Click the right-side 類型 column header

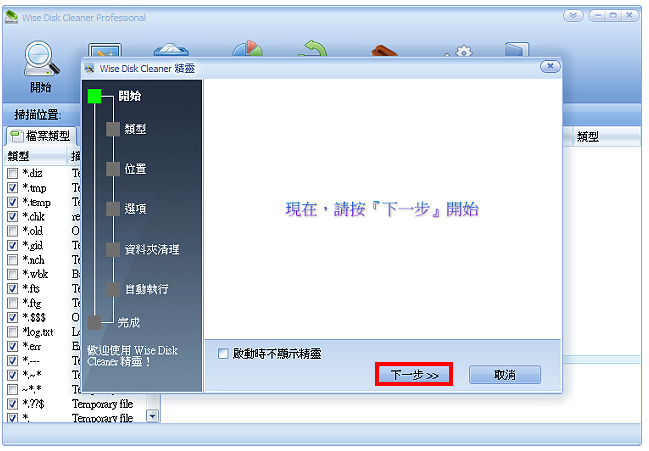606,137
